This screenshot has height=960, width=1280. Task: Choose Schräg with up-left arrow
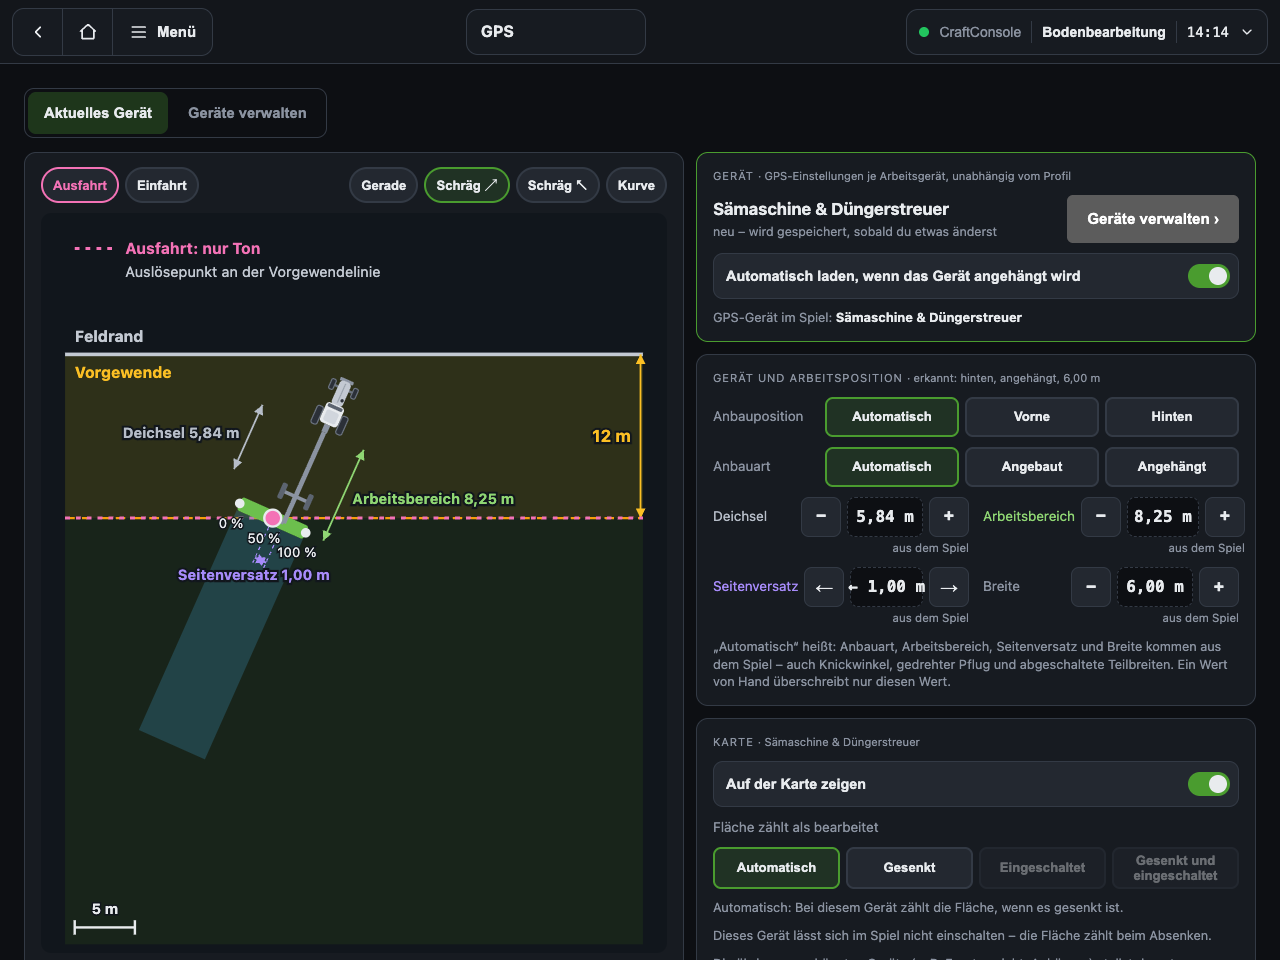(558, 185)
